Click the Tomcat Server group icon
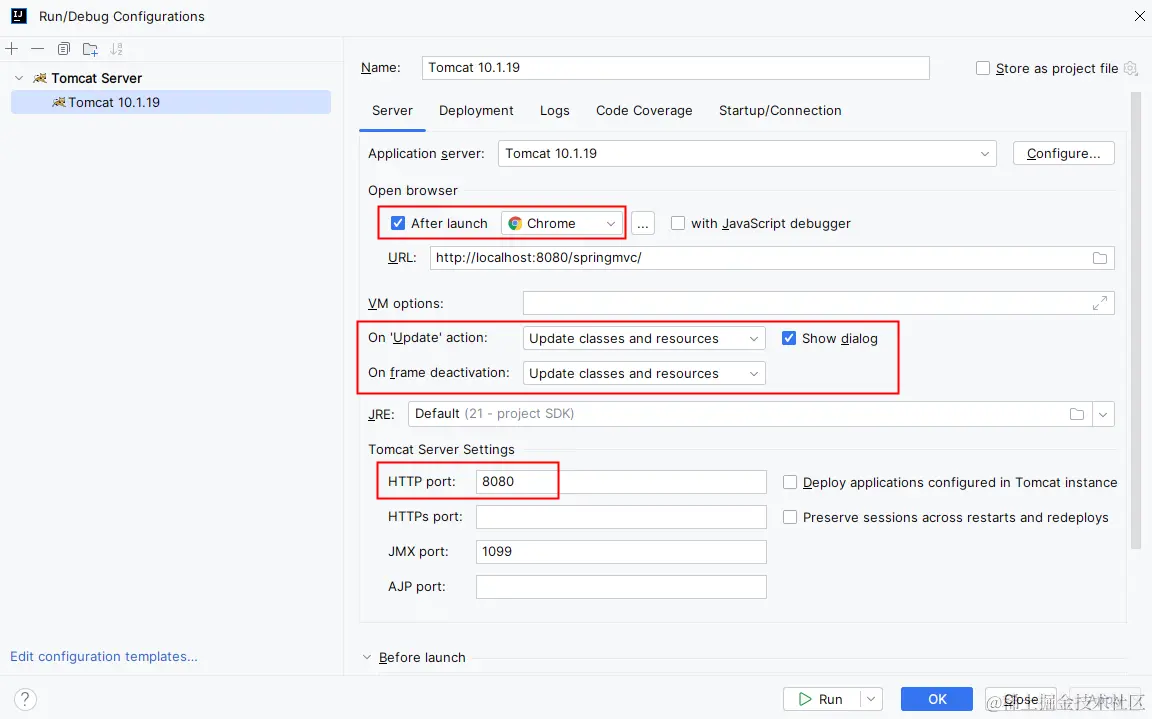1152x719 pixels. click(40, 78)
